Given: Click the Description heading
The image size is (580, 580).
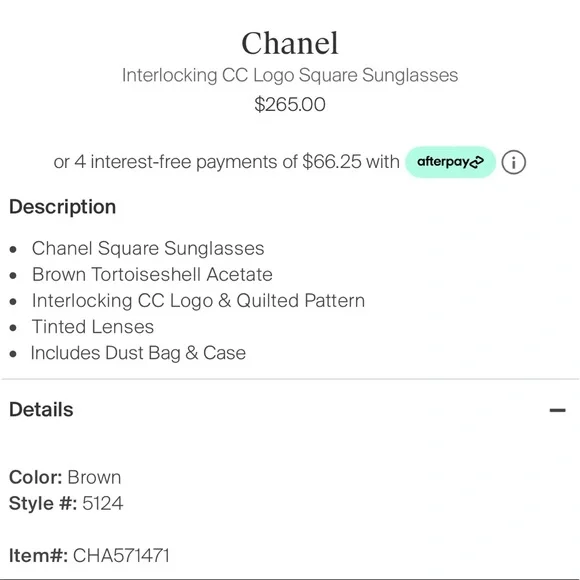Looking at the screenshot, I should (63, 207).
